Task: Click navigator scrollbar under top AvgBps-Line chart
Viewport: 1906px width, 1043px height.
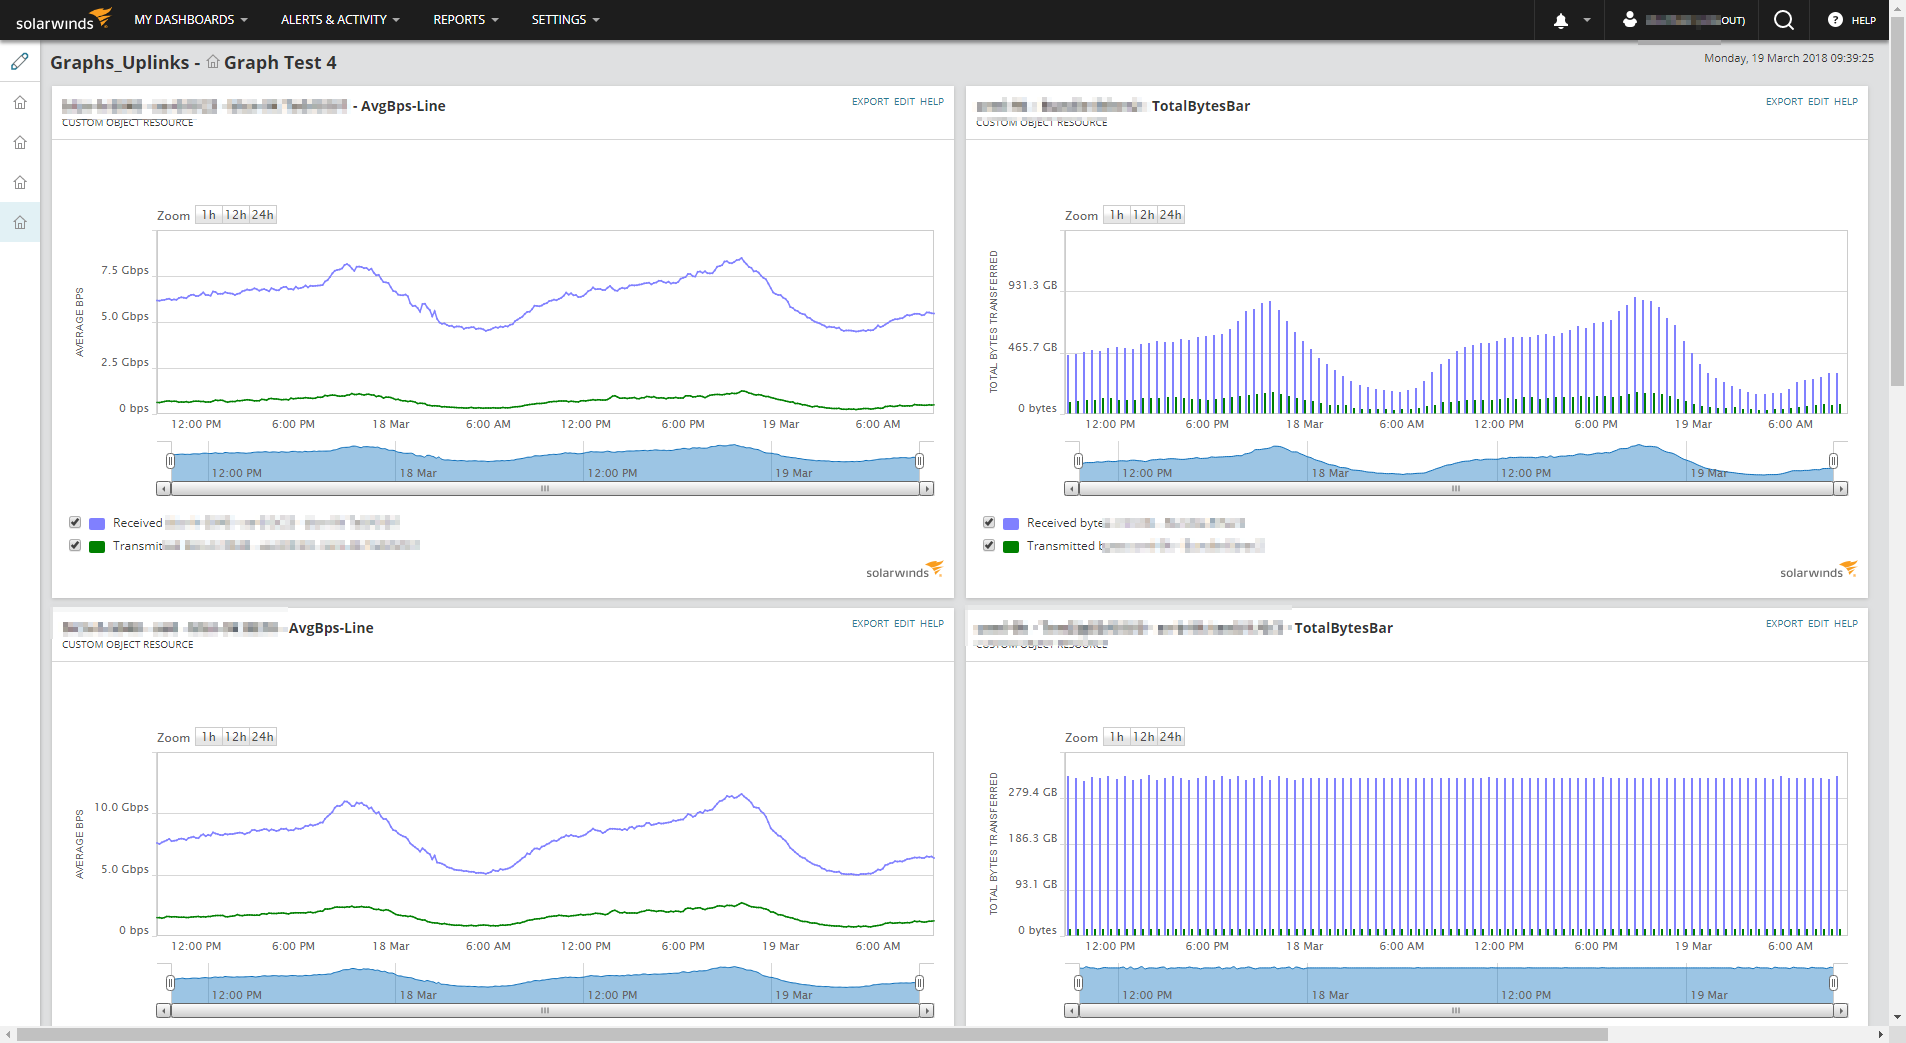Action: click(x=545, y=489)
